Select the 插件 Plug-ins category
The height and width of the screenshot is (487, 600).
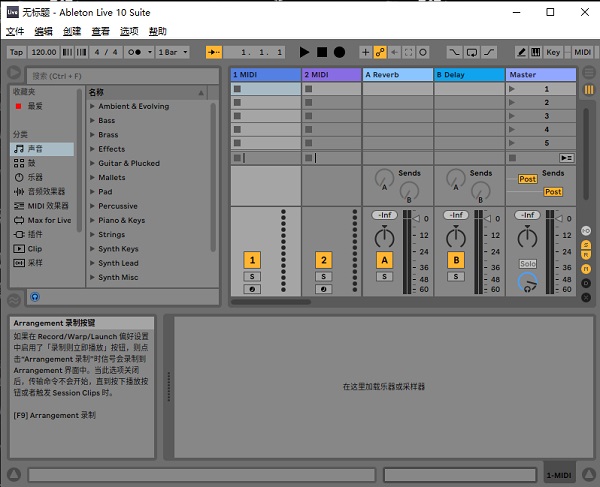click(x=42, y=235)
